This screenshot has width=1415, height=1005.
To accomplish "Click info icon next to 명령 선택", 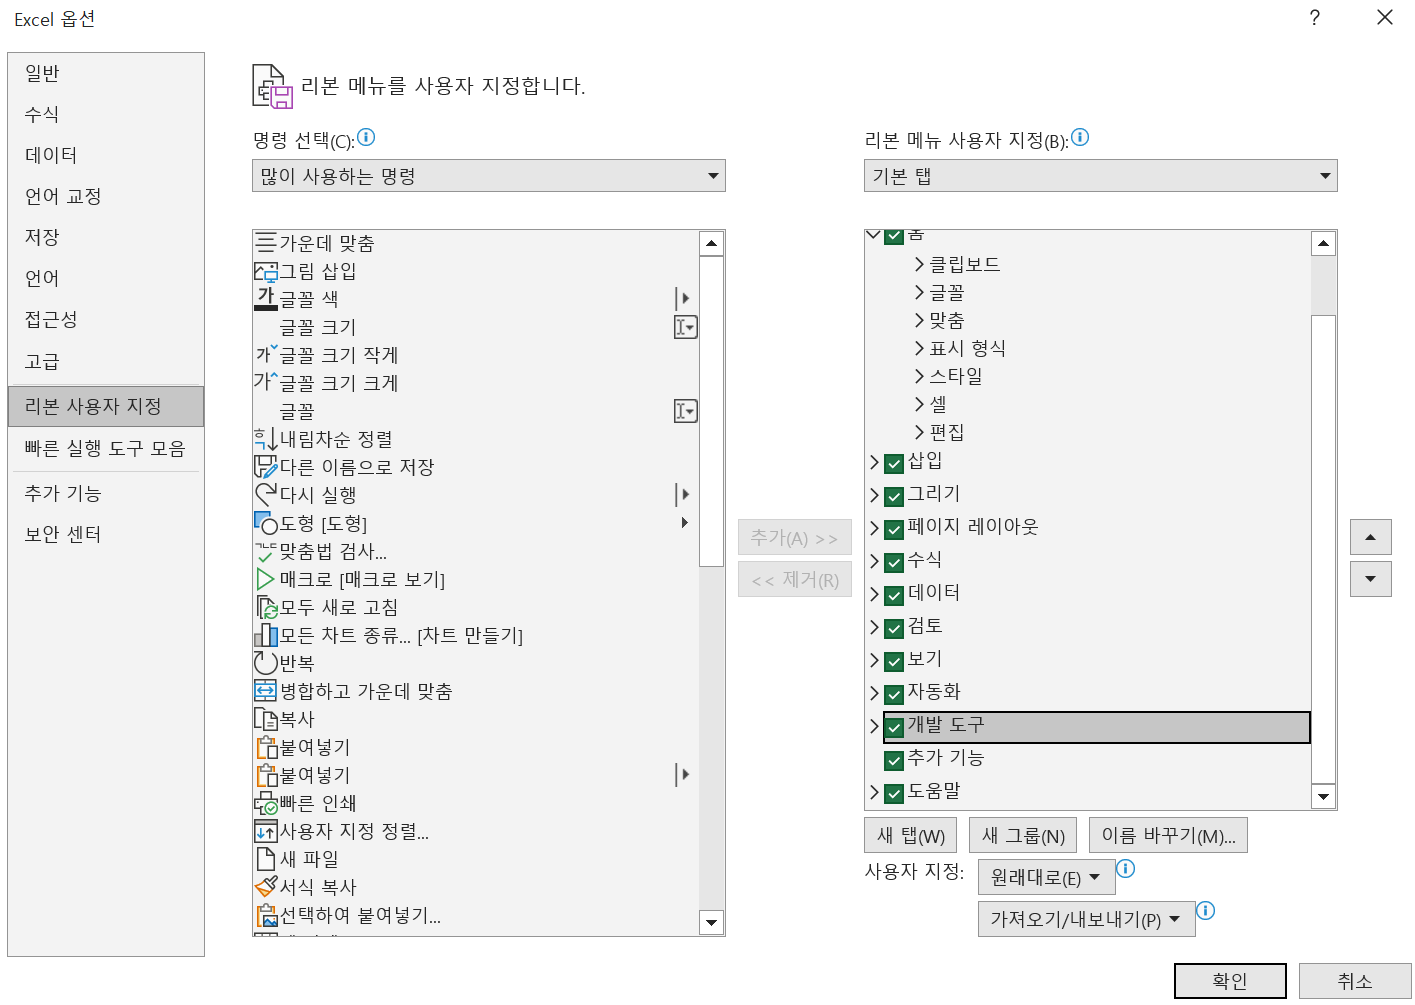I will pos(366,137).
